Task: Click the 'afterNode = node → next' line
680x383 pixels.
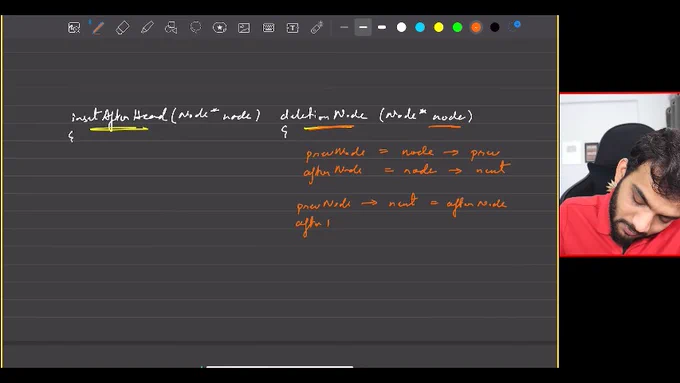Action: 406,170
